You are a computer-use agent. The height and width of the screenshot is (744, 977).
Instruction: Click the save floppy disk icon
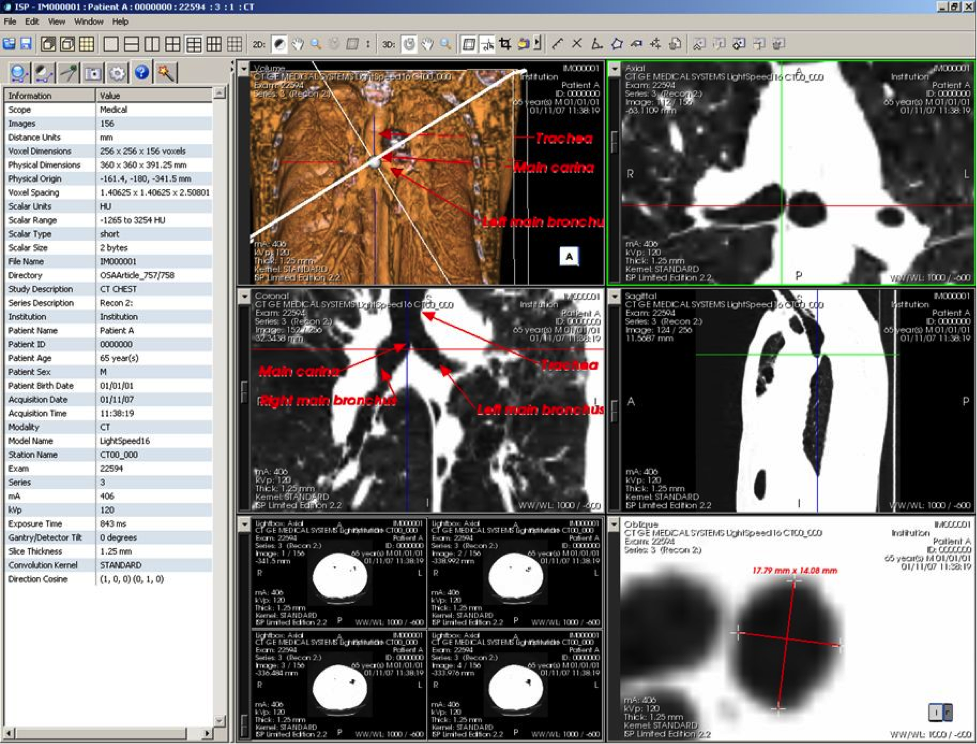click(26, 44)
